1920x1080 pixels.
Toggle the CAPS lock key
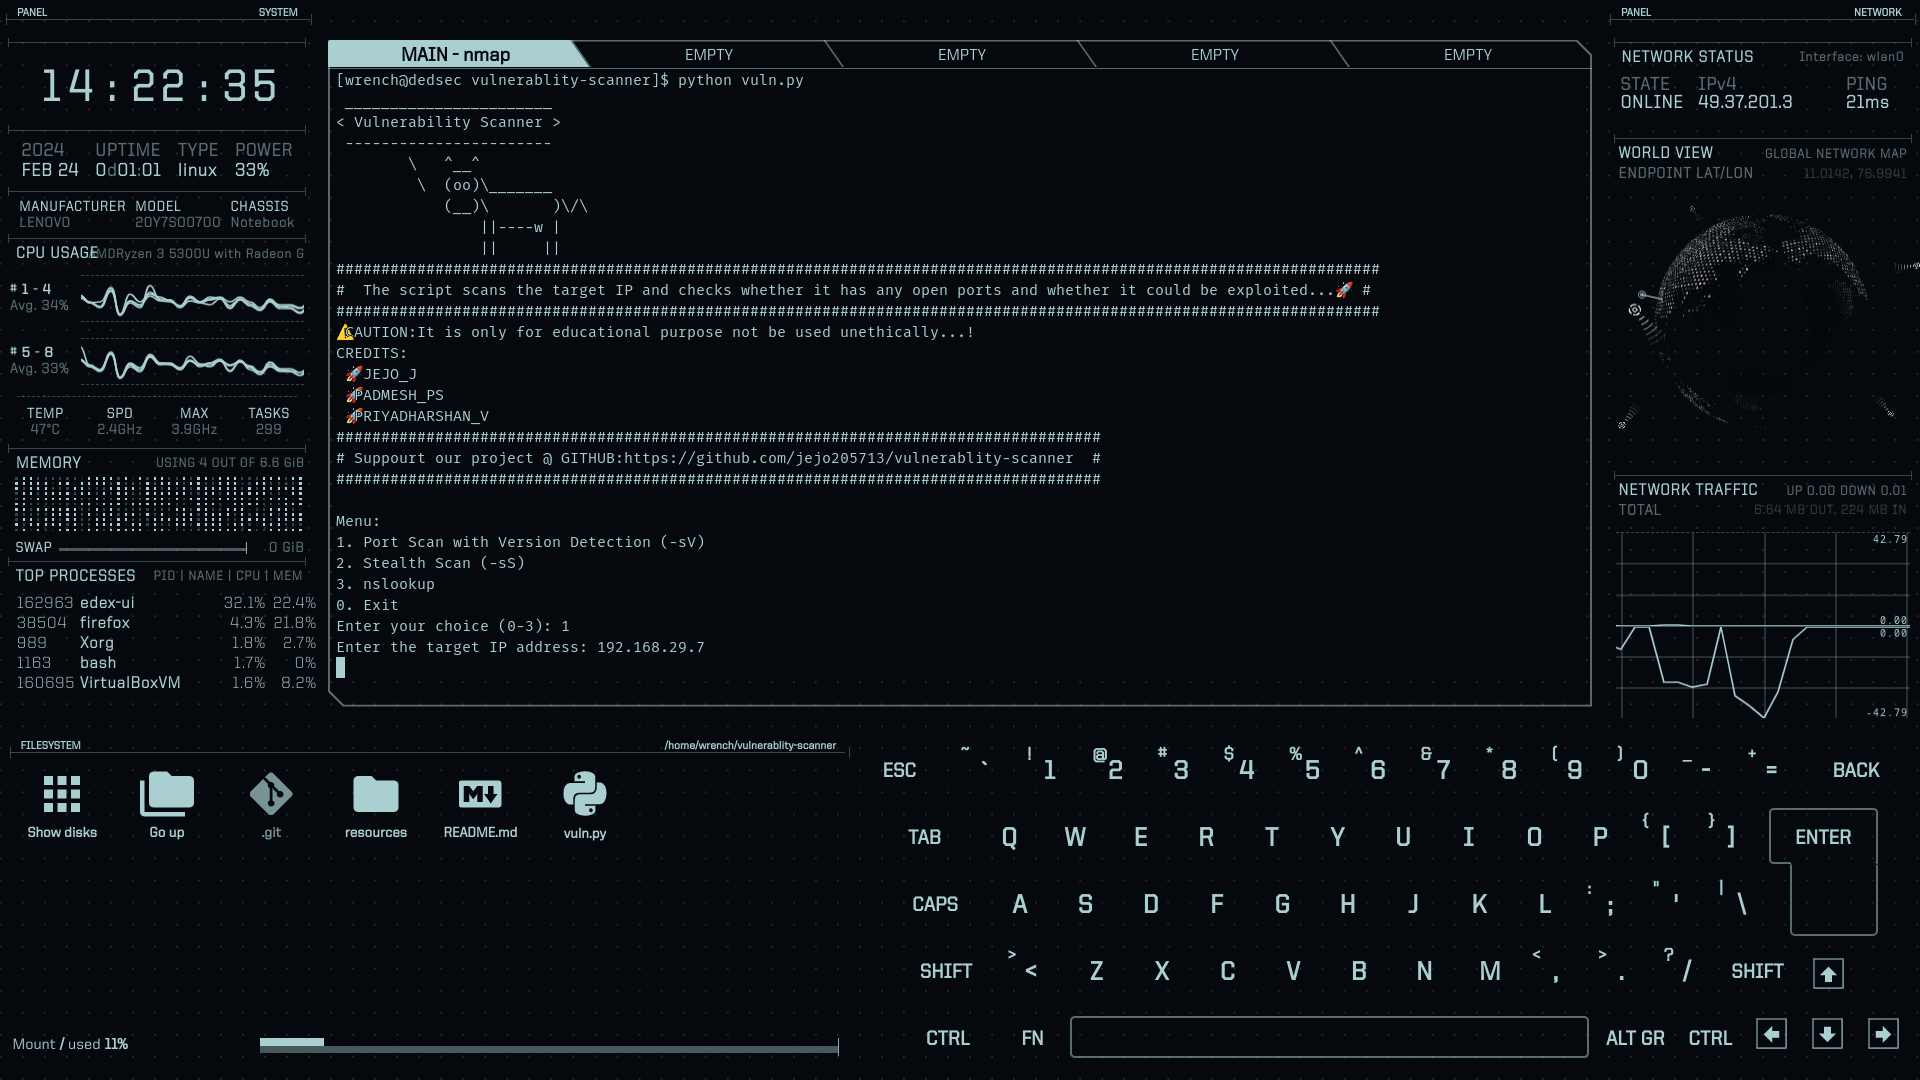[x=935, y=904]
